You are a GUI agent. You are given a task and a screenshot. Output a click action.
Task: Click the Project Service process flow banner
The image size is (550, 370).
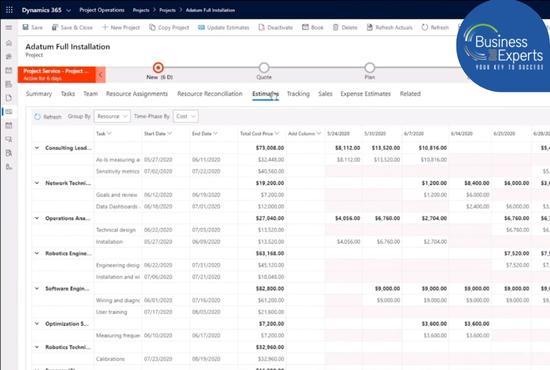(x=57, y=74)
